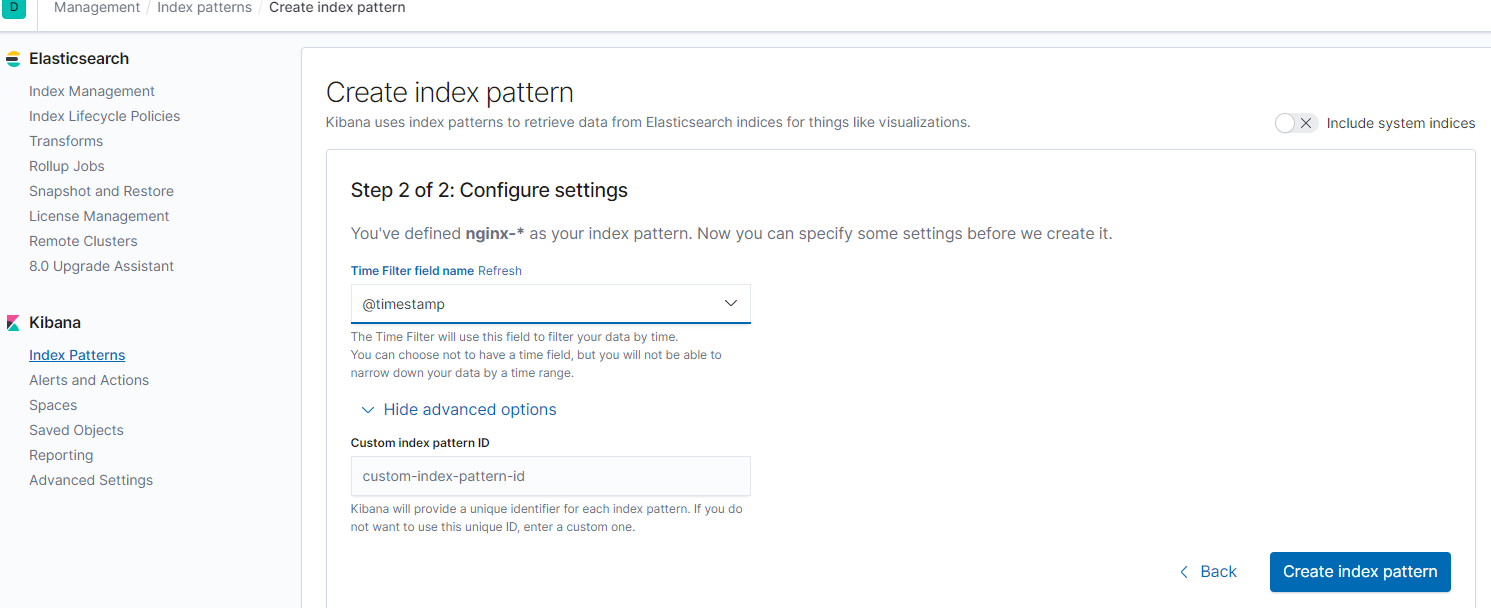This screenshot has height=608, width=1491.
Task: Open the Saved Objects page
Action: [76, 430]
